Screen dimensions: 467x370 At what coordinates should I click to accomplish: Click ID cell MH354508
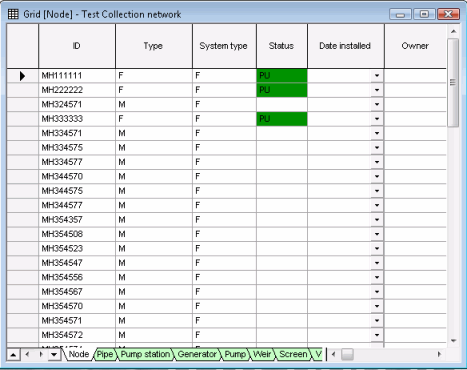point(77,234)
